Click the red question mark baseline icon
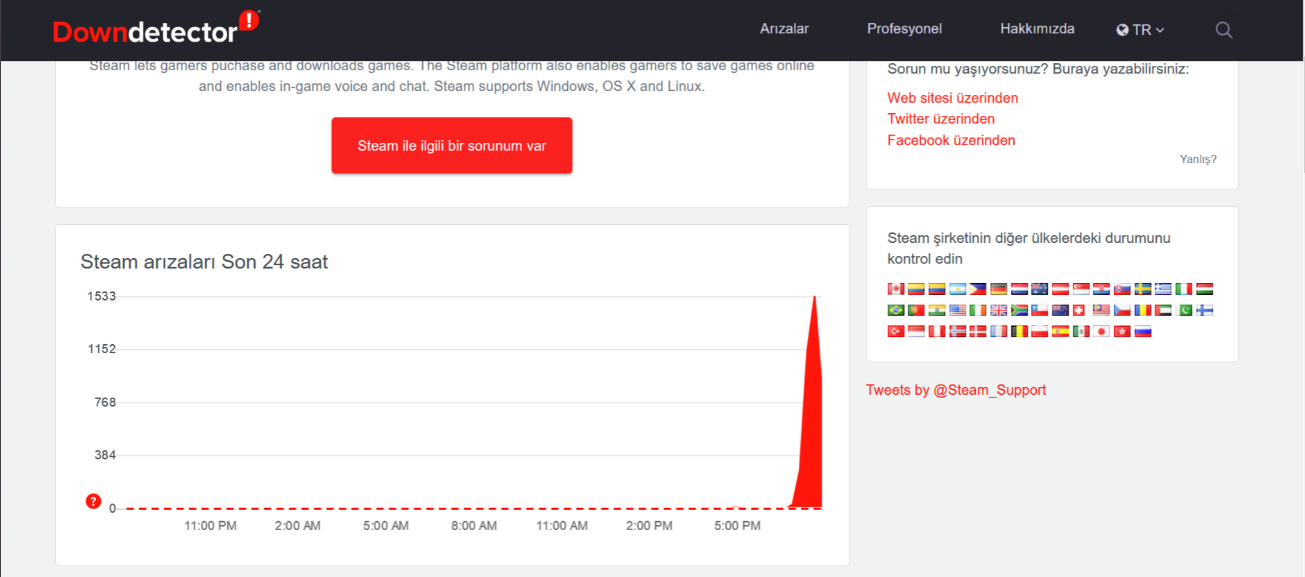 pyautogui.click(x=94, y=501)
